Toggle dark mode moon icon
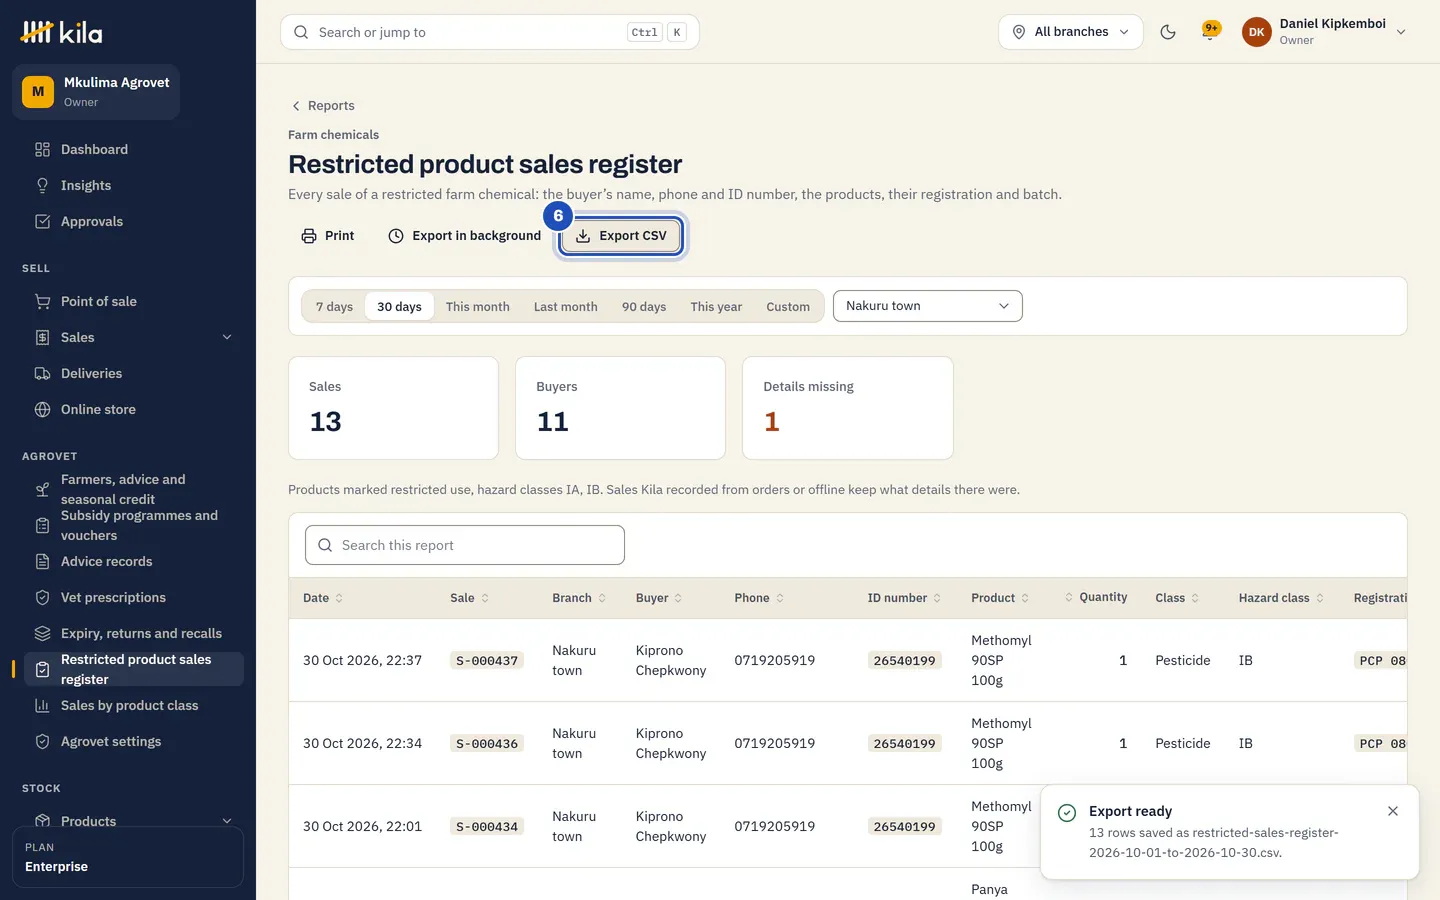 click(1167, 32)
